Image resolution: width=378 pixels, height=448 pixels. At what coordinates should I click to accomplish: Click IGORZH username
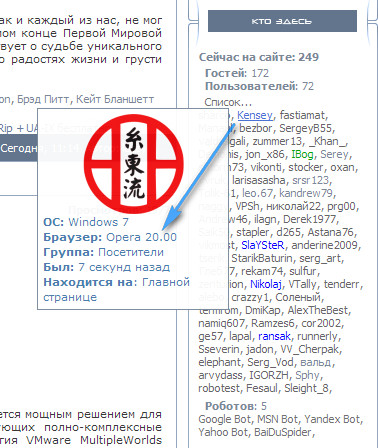tap(269, 375)
